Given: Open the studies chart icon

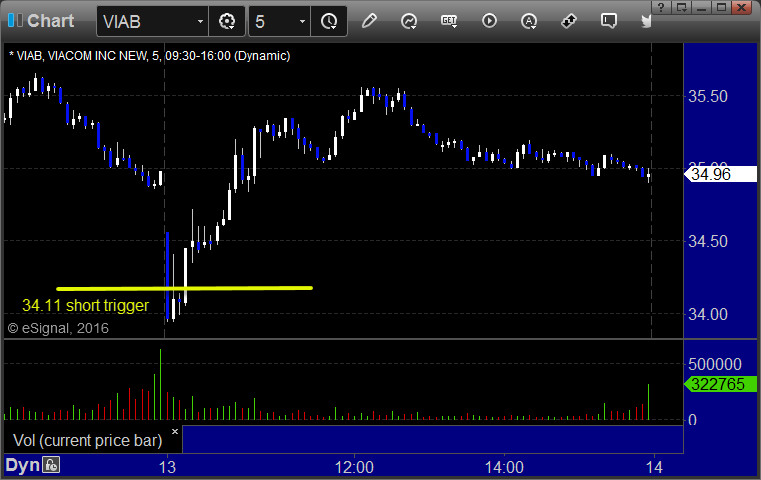Looking at the screenshot, I should pyautogui.click(x=409, y=21).
